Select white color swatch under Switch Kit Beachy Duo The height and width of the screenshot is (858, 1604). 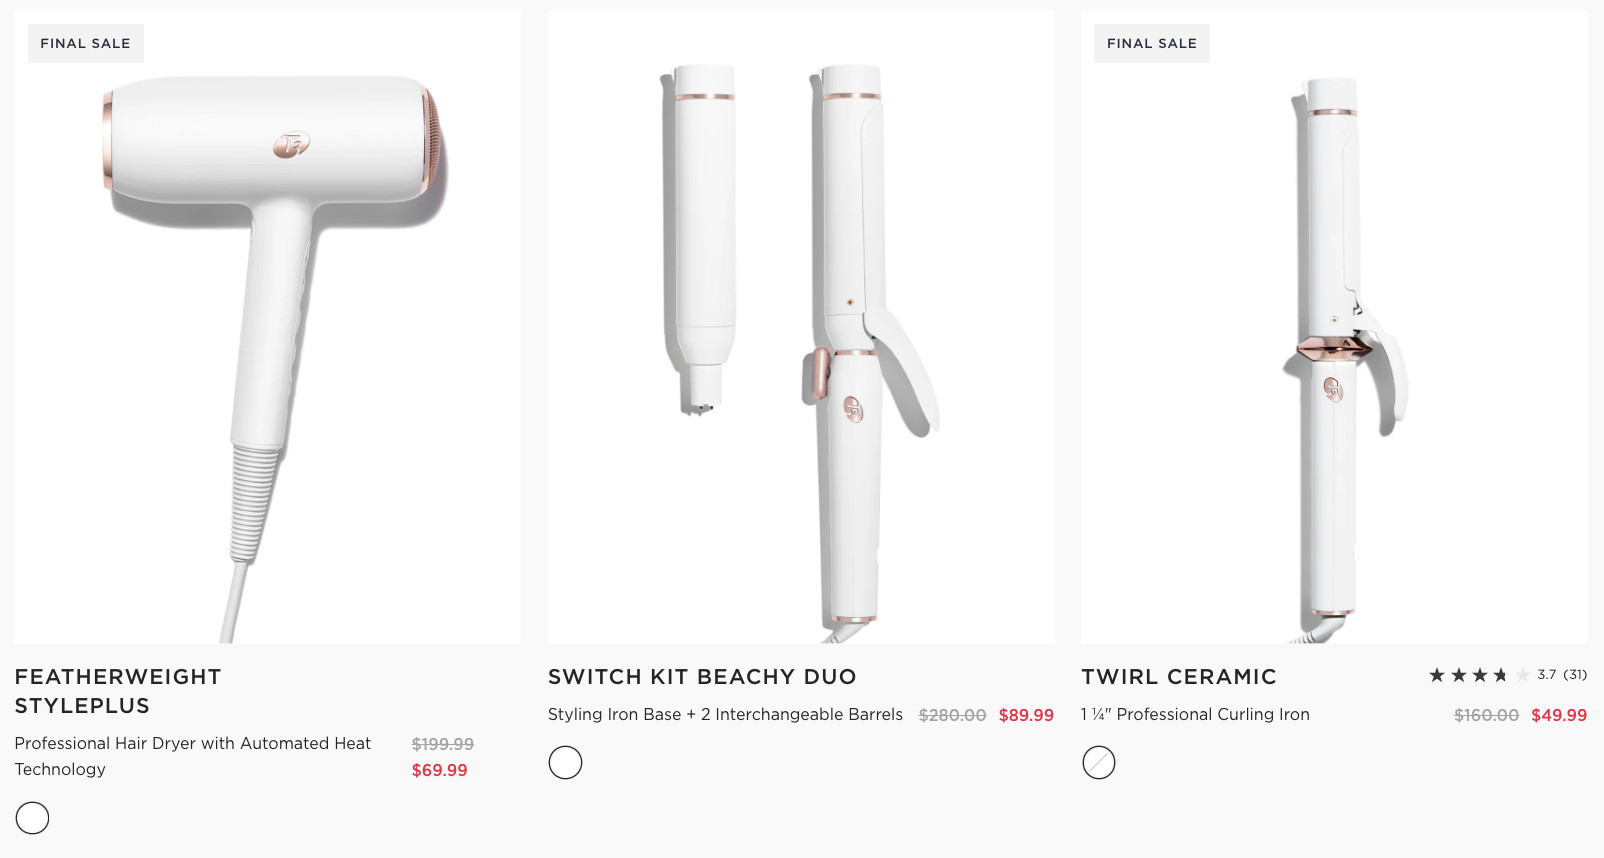coord(565,763)
